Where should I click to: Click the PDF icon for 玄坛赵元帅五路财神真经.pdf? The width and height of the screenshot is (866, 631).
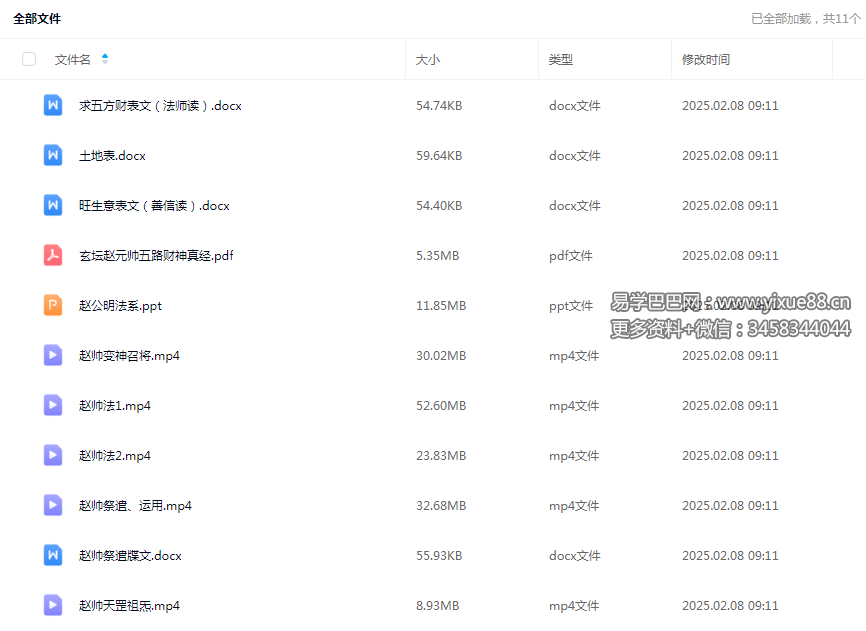click(53, 255)
